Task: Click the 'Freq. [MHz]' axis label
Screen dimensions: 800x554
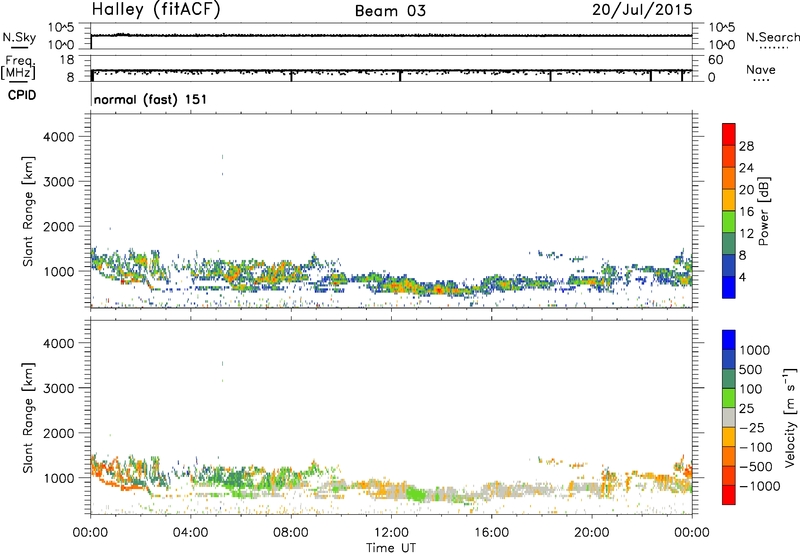Action: [x=19, y=67]
